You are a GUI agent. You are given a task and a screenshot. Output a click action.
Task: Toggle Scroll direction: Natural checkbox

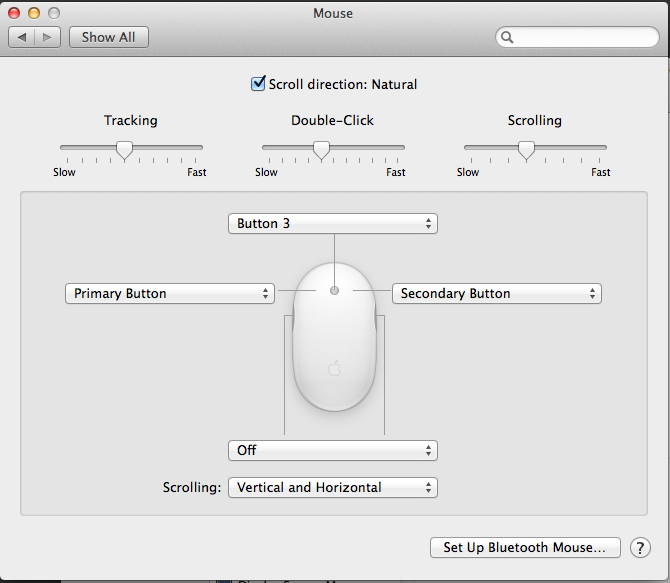258,84
